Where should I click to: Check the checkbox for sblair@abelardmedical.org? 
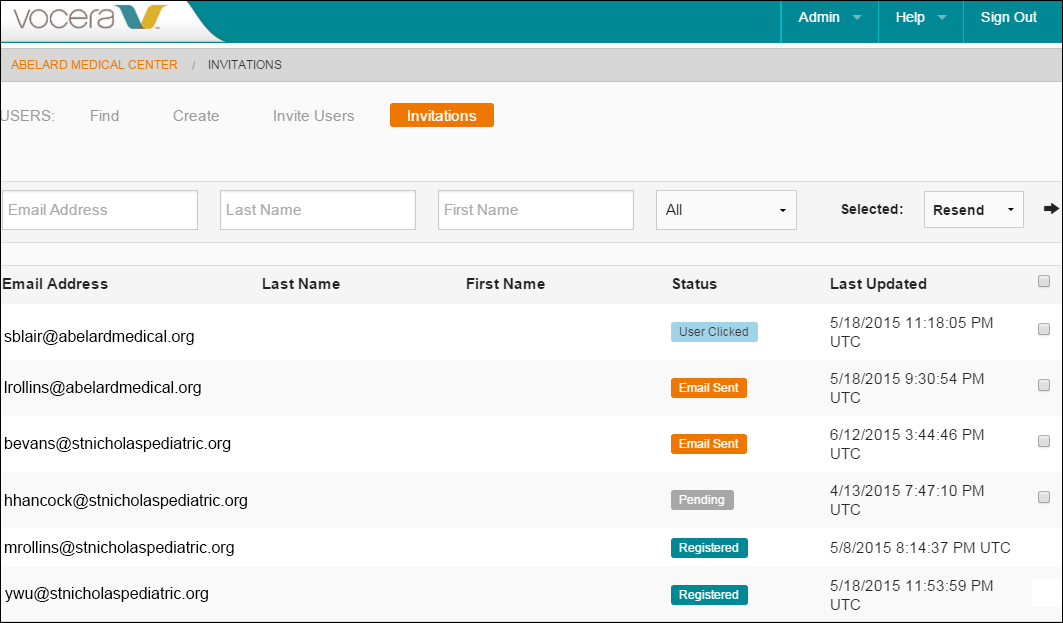click(1044, 328)
